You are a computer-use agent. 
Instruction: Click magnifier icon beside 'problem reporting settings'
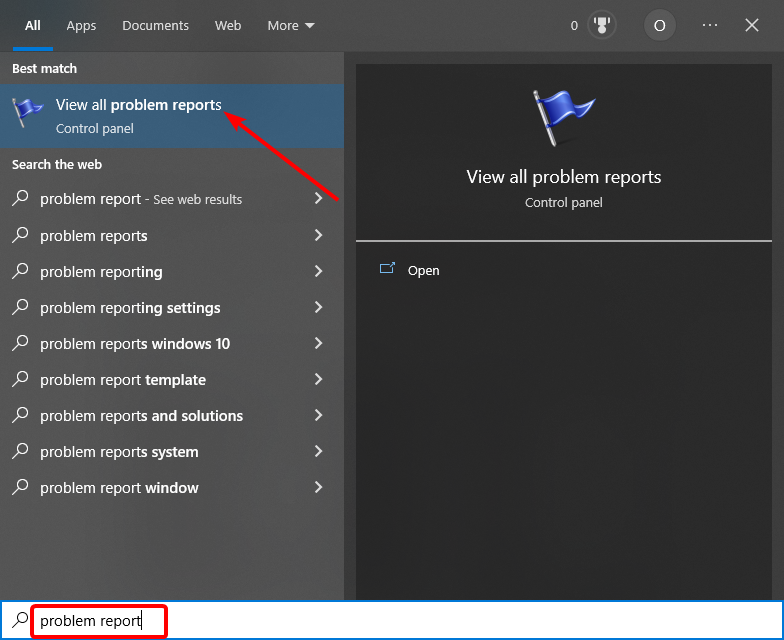[20, 306]
